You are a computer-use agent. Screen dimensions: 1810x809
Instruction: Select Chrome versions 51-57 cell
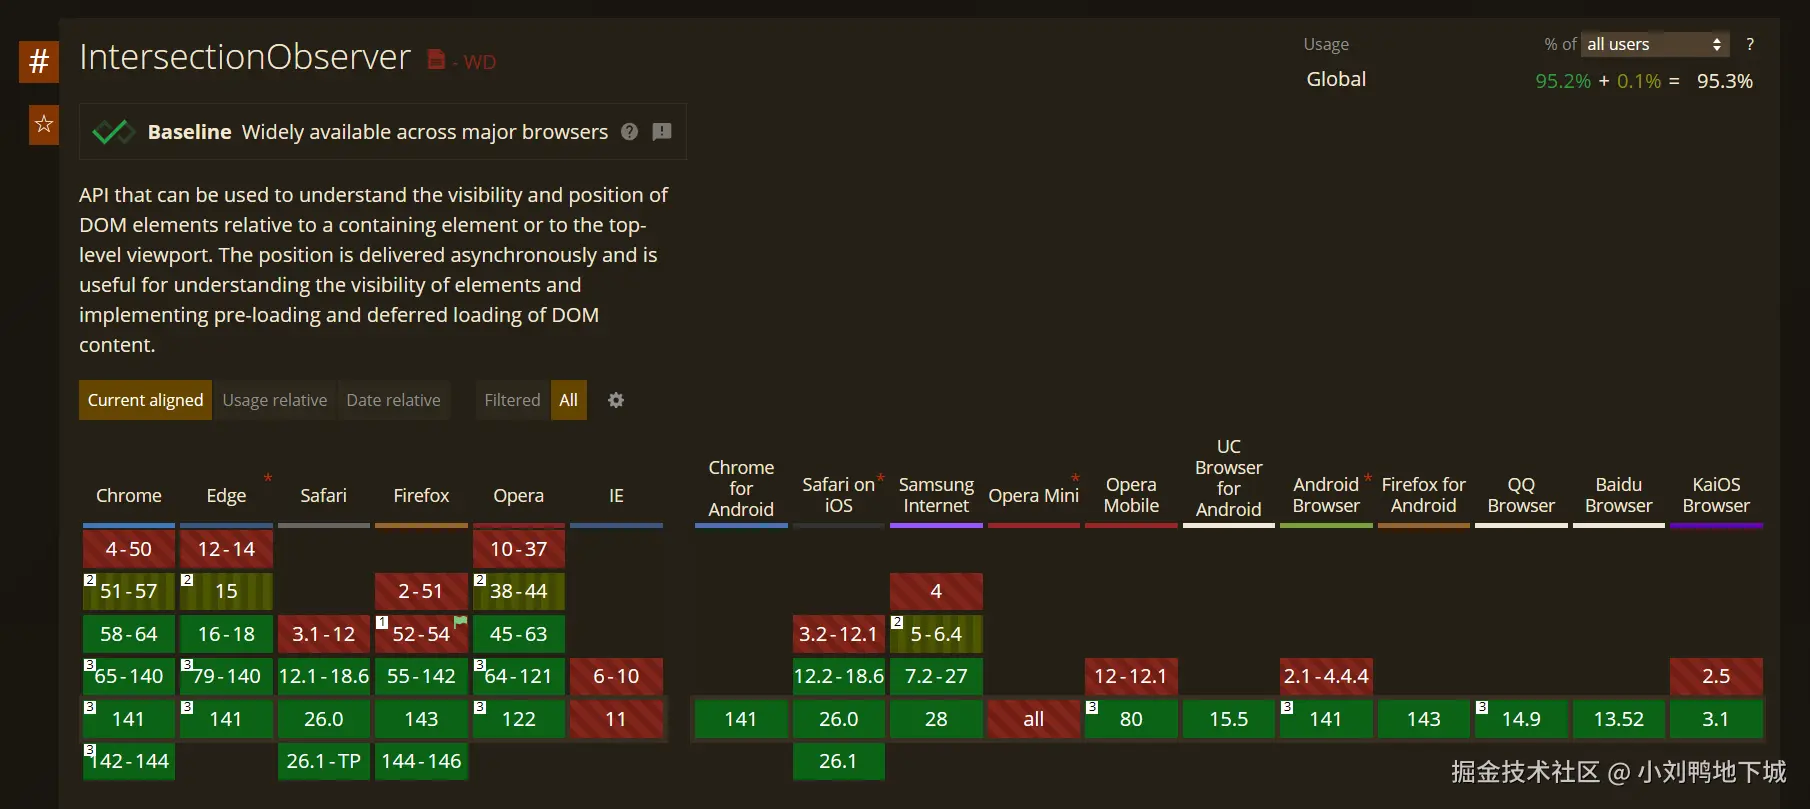tap(129, 591)
